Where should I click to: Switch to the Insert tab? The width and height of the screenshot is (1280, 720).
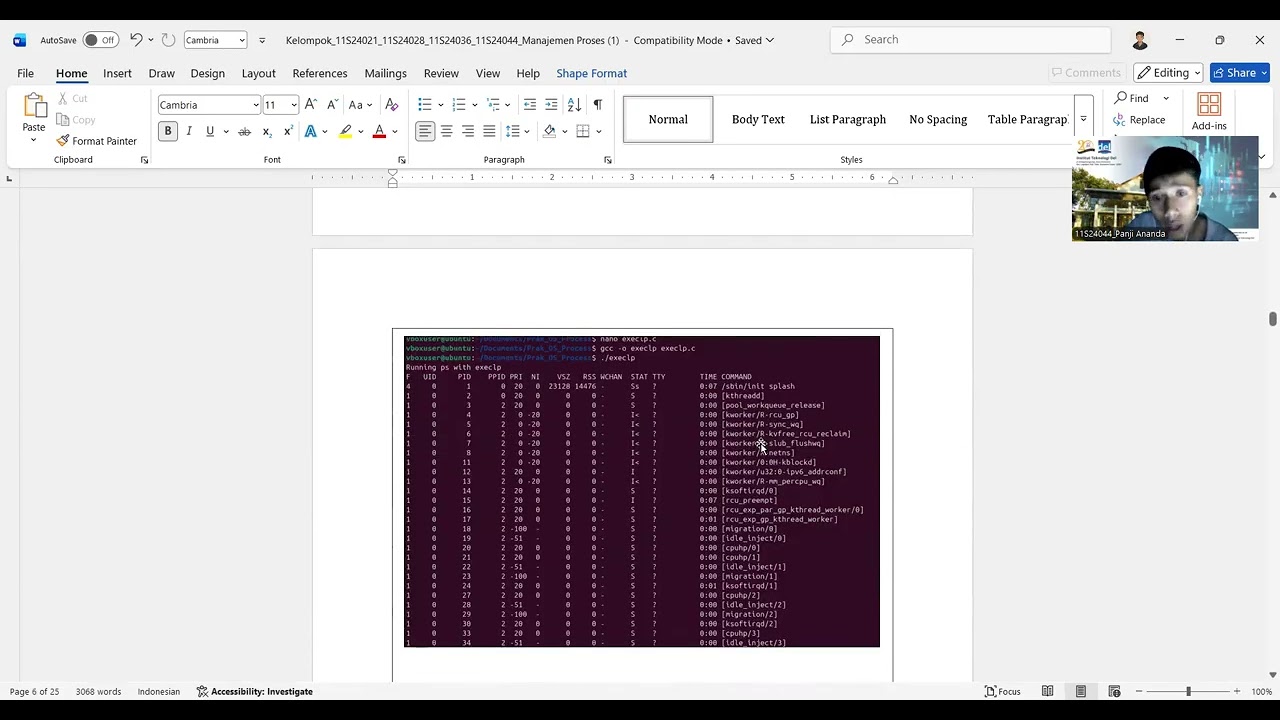[x=117, y=73]
